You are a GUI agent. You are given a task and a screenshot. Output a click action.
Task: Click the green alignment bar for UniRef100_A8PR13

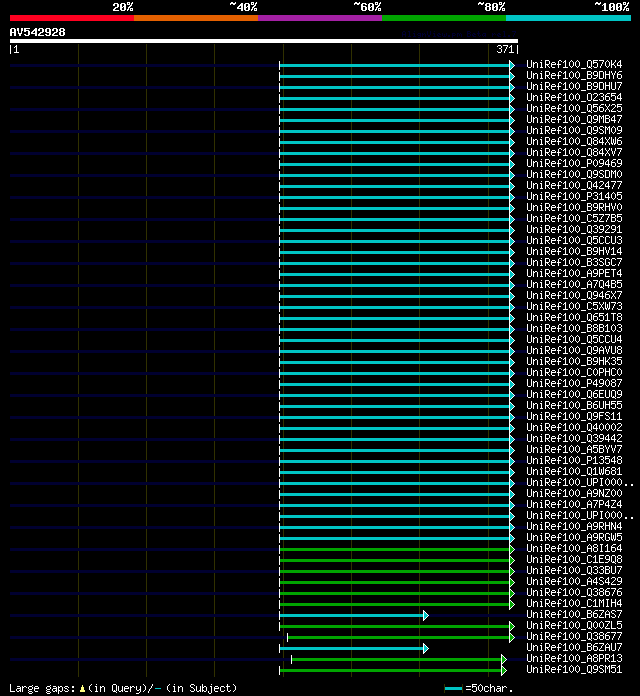[x=399, y=659]
